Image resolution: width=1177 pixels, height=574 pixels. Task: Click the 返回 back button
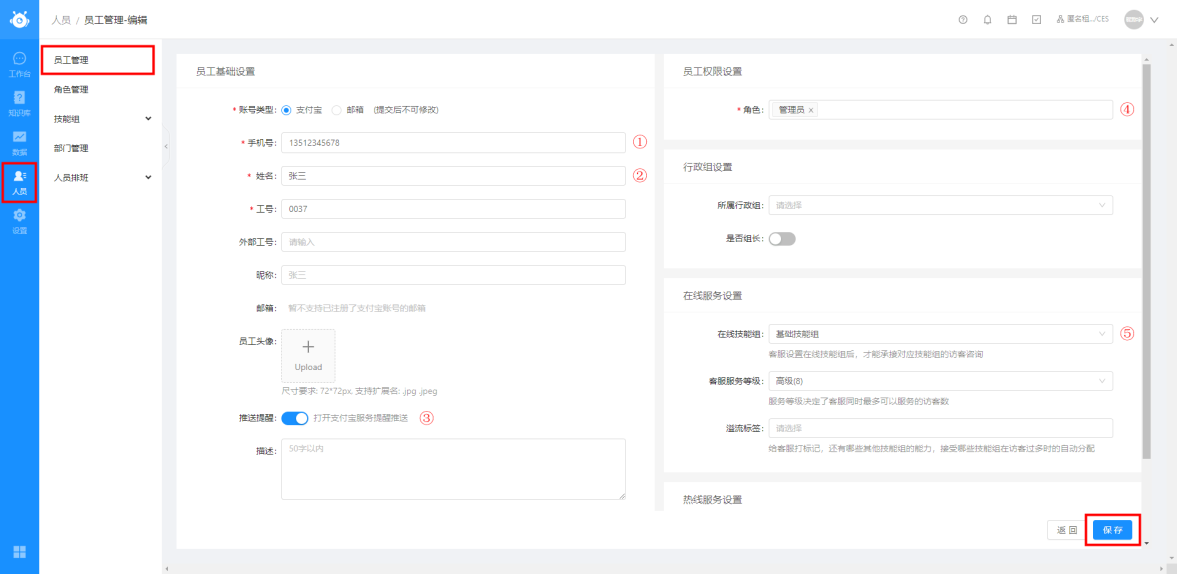pyautogui.click(x=1067, y=530)
